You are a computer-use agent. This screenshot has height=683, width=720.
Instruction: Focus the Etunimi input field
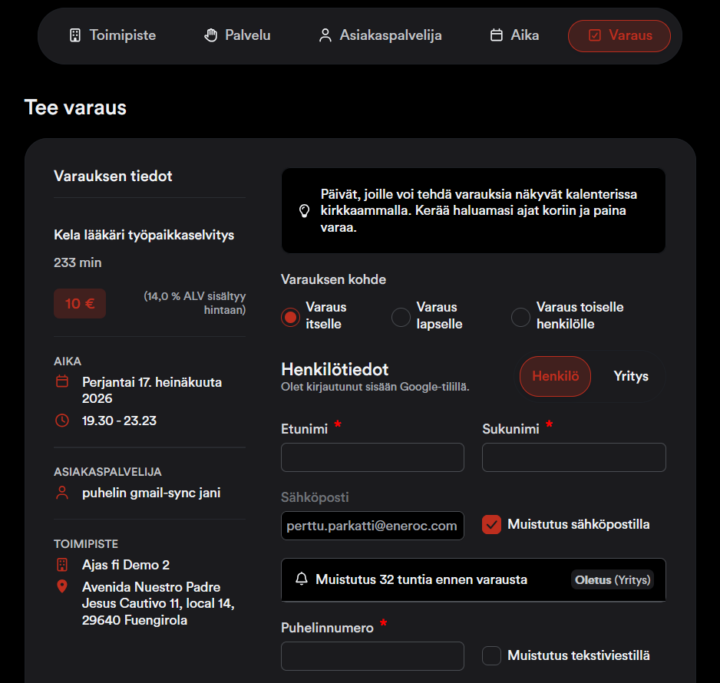click(372, 457)
